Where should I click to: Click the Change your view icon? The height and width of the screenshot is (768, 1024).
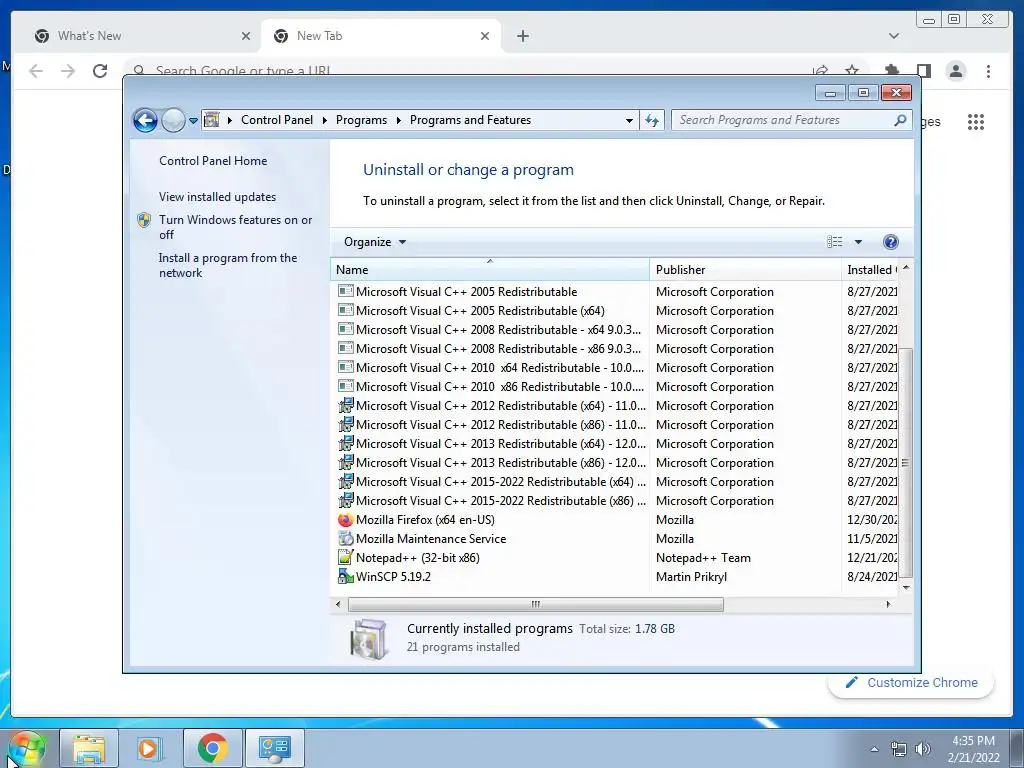(835, 242)
